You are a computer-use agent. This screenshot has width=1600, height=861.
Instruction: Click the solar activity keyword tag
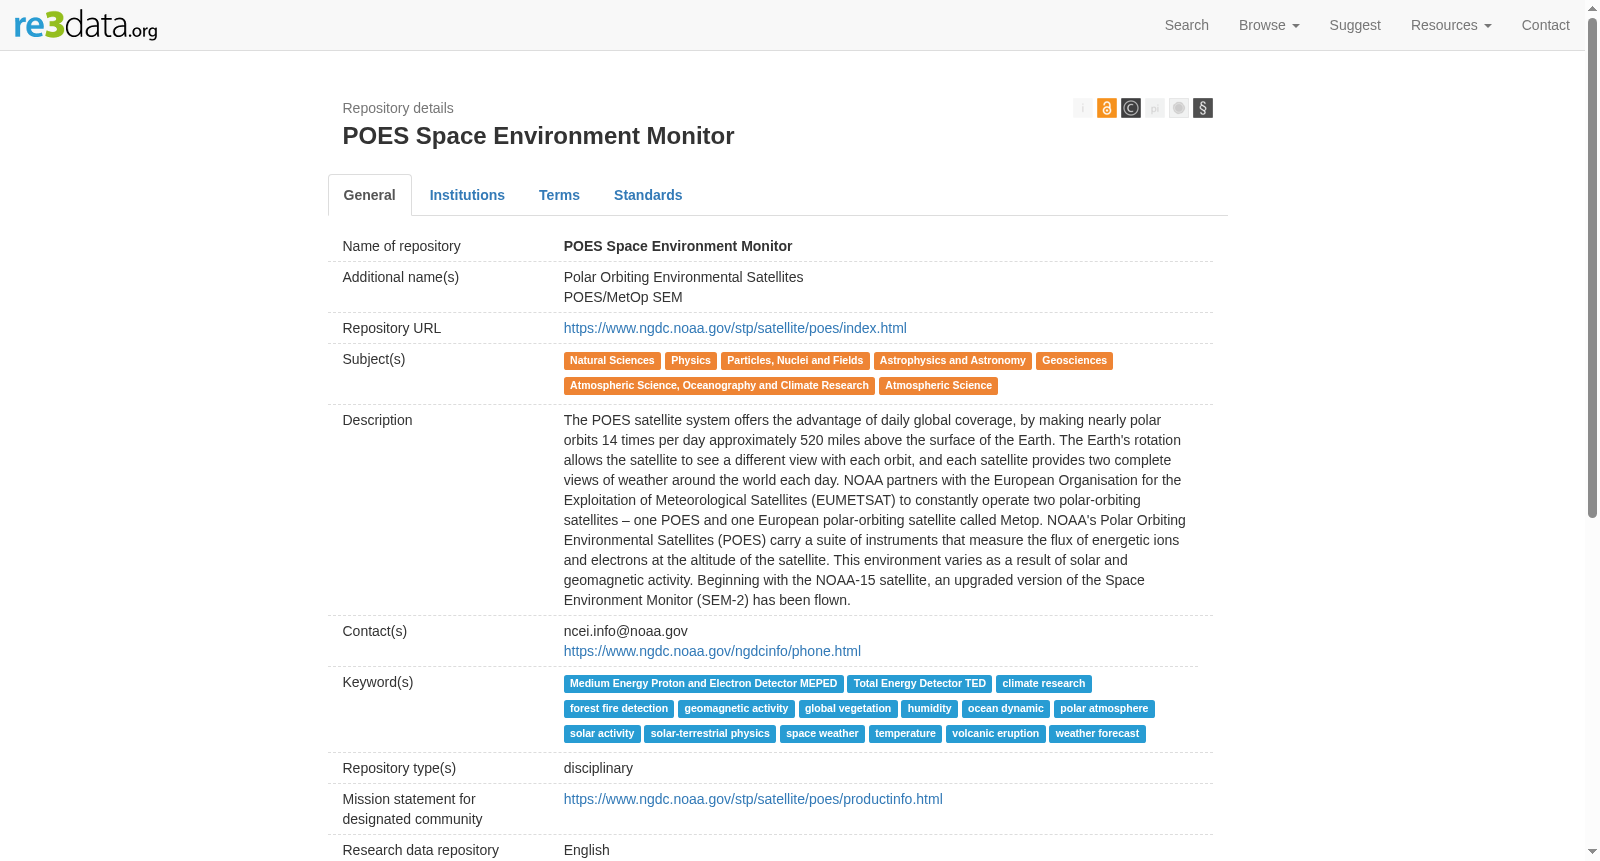pyautogui.click(x=602, y=734)
